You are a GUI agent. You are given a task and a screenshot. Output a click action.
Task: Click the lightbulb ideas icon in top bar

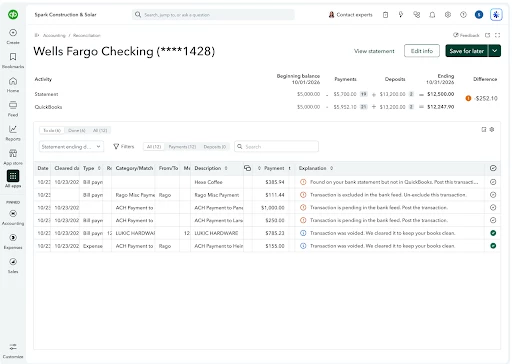pyautogui.click(x=401, y=15)
